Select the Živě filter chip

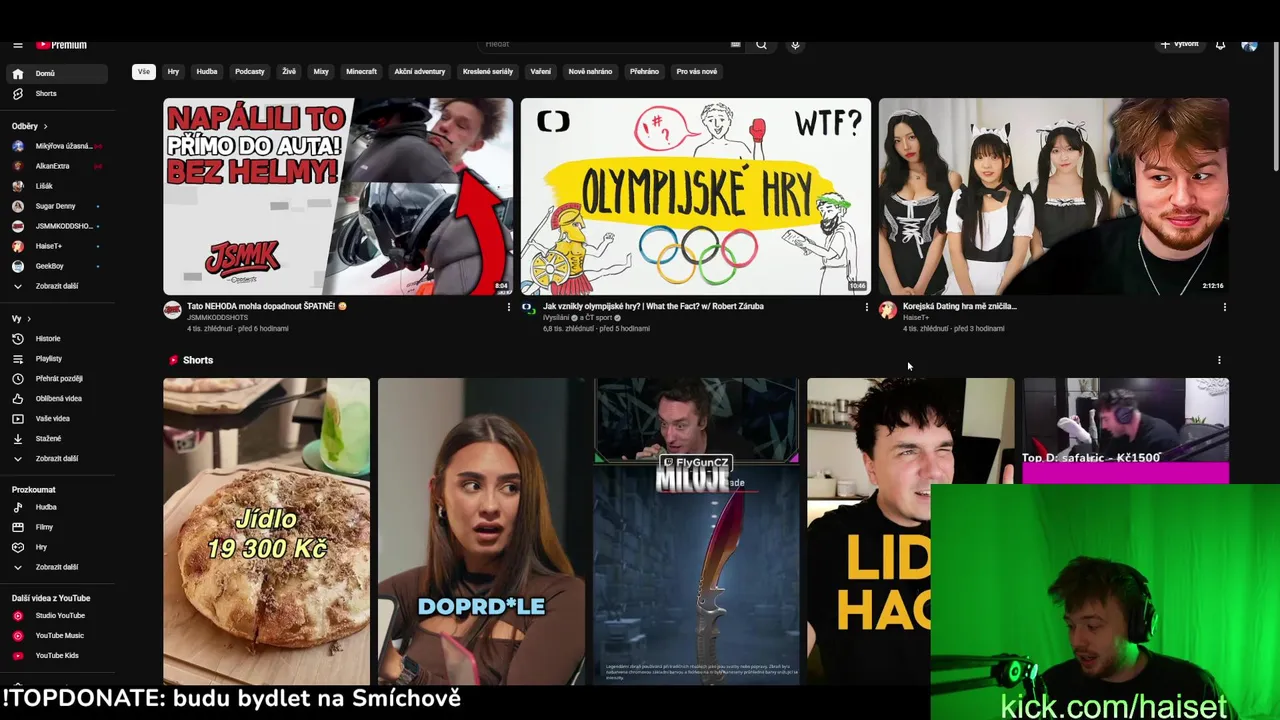[289, 72]
